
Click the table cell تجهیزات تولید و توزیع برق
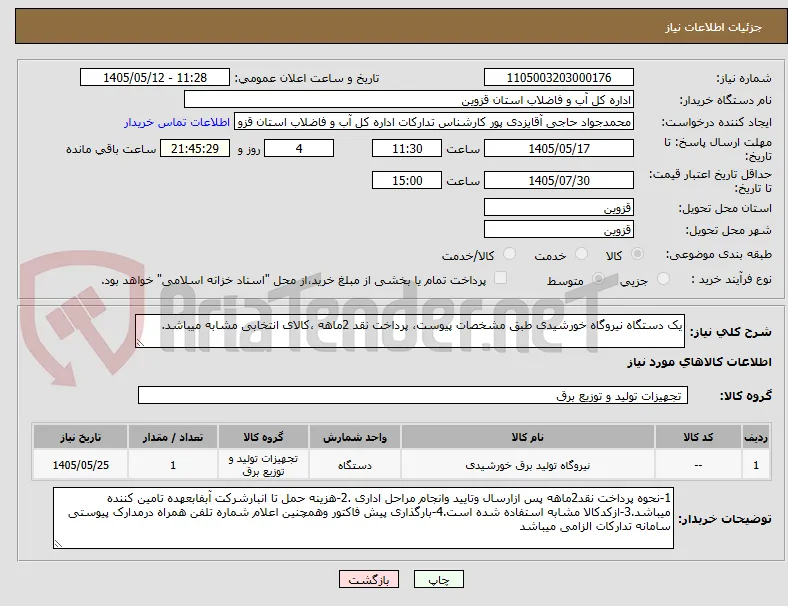pyautogui.click(x=263, y=465)
